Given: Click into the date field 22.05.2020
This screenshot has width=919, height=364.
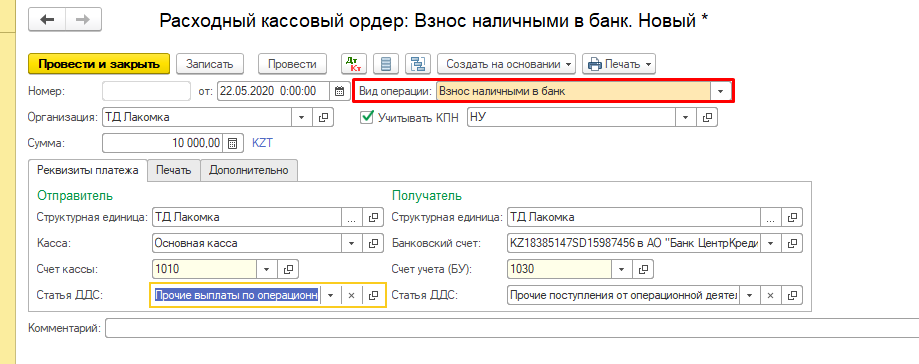Looking at the screenshot, I should pyautogui.click(x=274, y=91).
